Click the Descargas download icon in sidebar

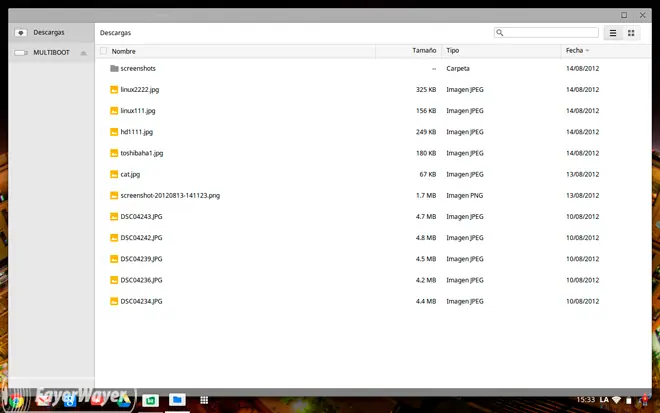tap(21, 32)
